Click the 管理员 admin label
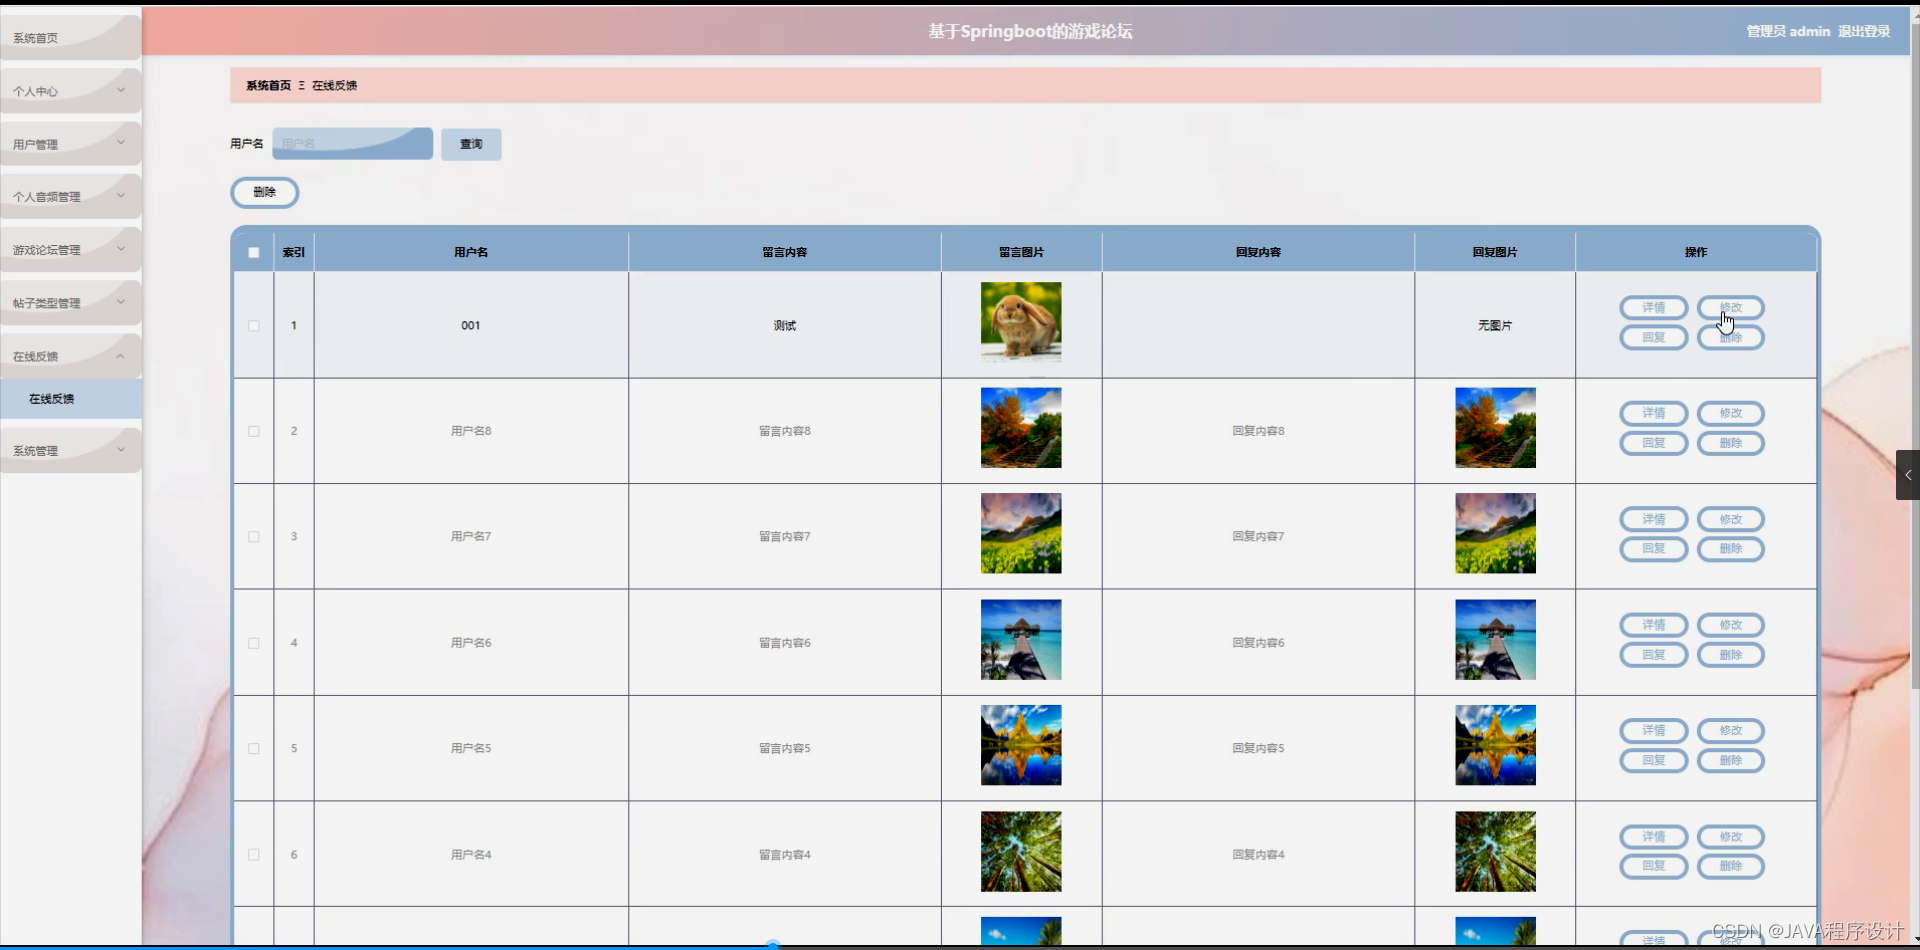 click(1788, 32)
